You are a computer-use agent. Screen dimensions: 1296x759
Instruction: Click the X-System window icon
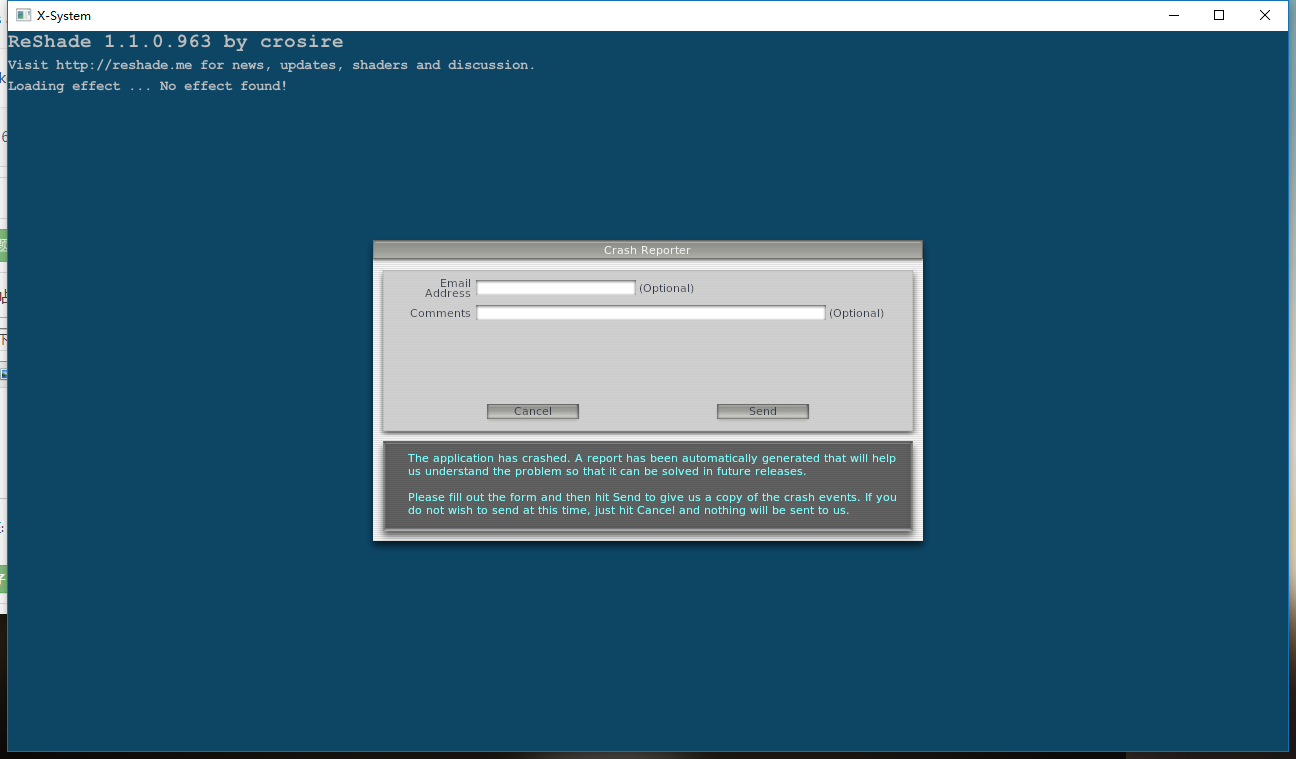point(23,15)
